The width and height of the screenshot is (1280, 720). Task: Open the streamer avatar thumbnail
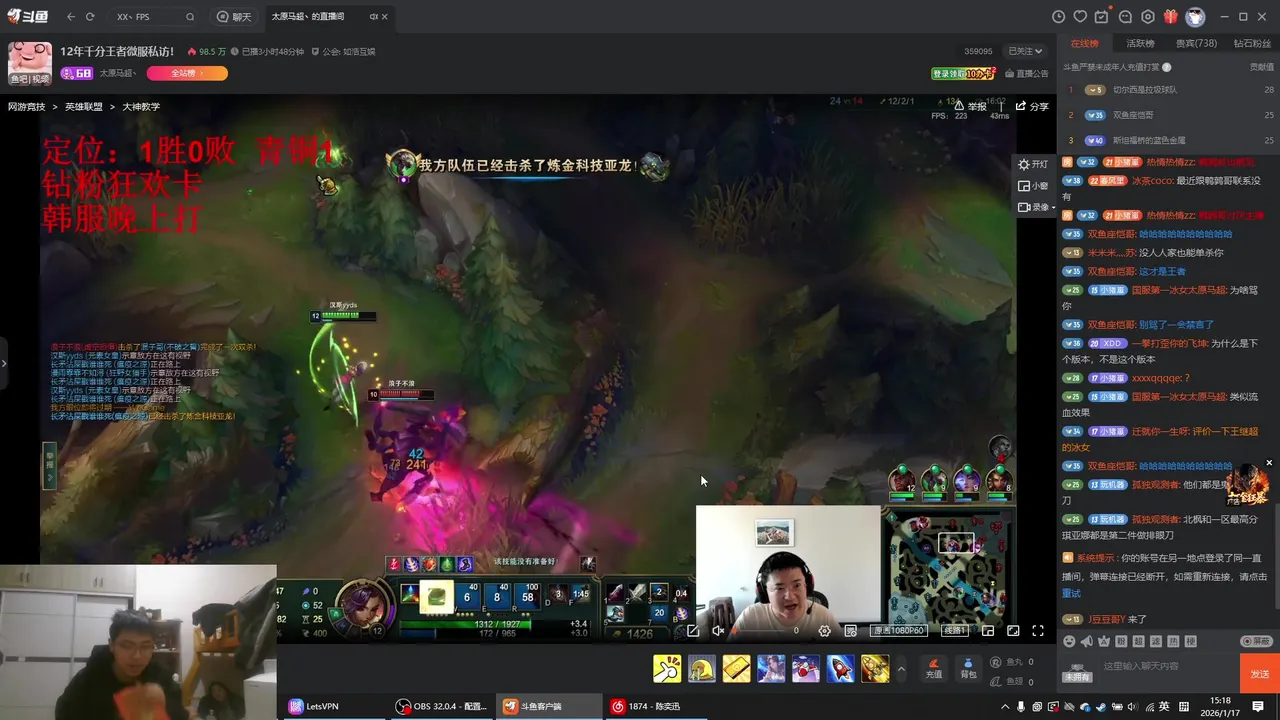pos(30,63)
